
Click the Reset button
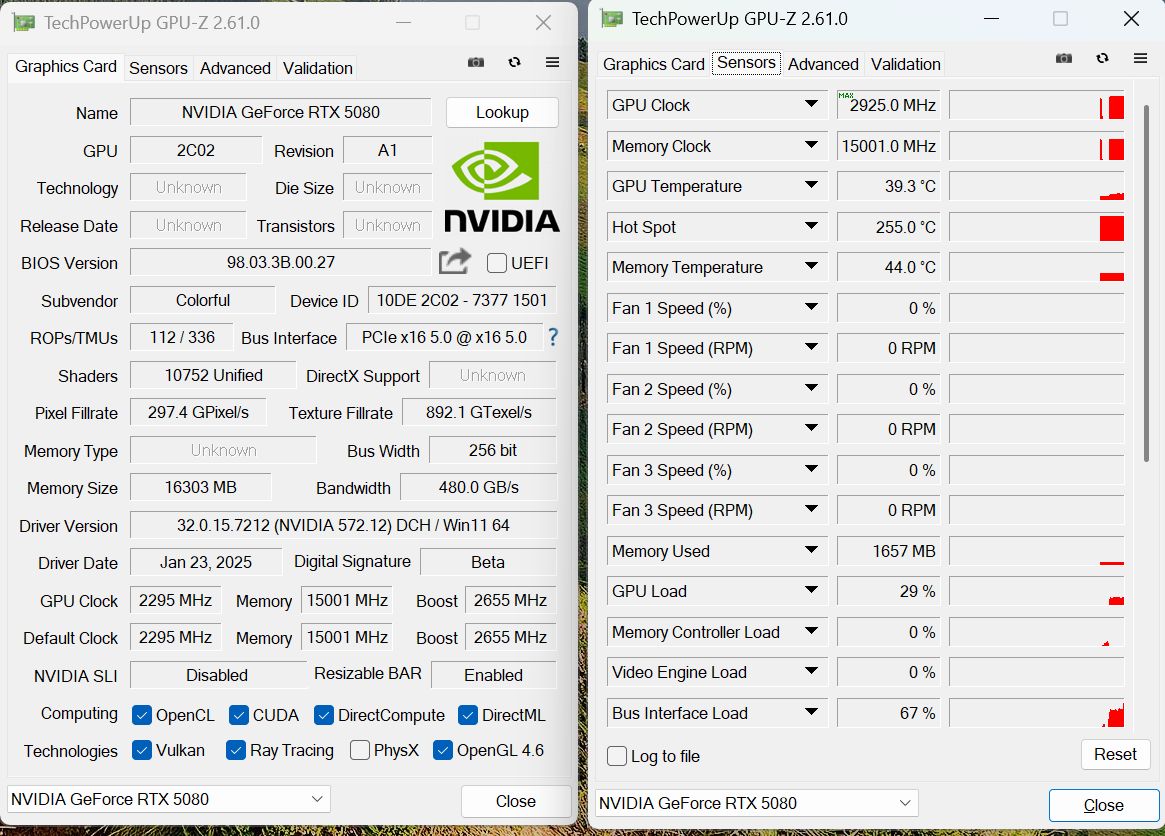tap(1114, 755)
